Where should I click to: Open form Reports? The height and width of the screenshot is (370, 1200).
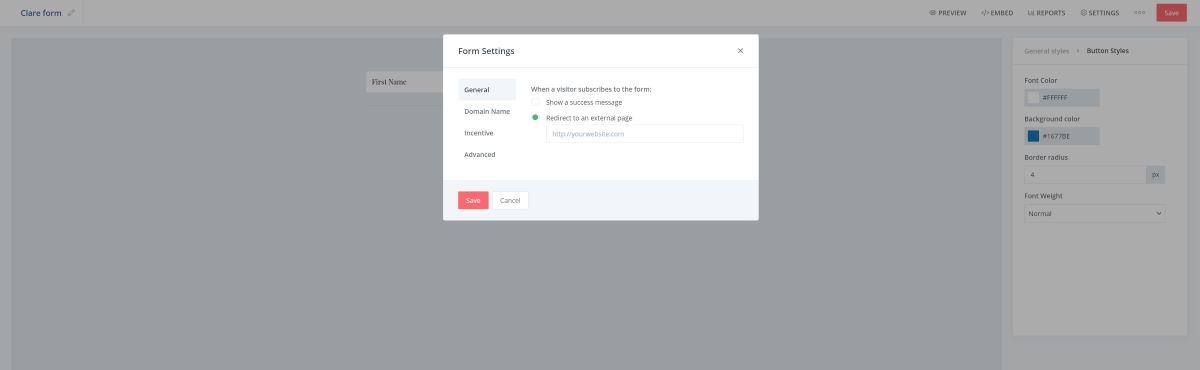(x=1046, y=13)
